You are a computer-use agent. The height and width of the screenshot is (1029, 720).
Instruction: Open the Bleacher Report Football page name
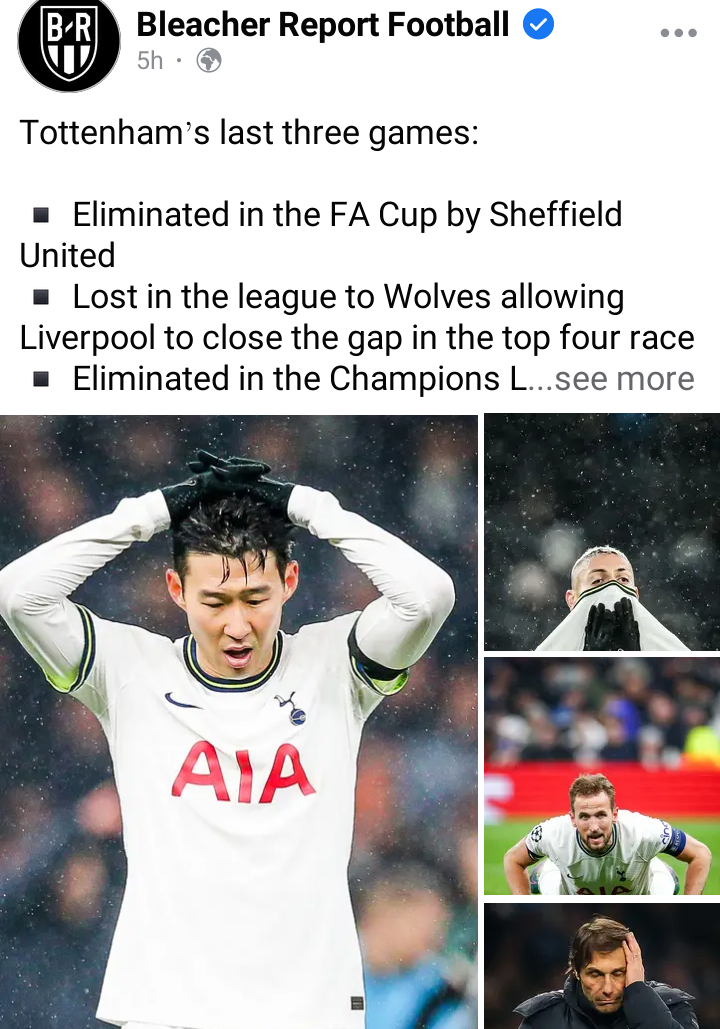322,24
